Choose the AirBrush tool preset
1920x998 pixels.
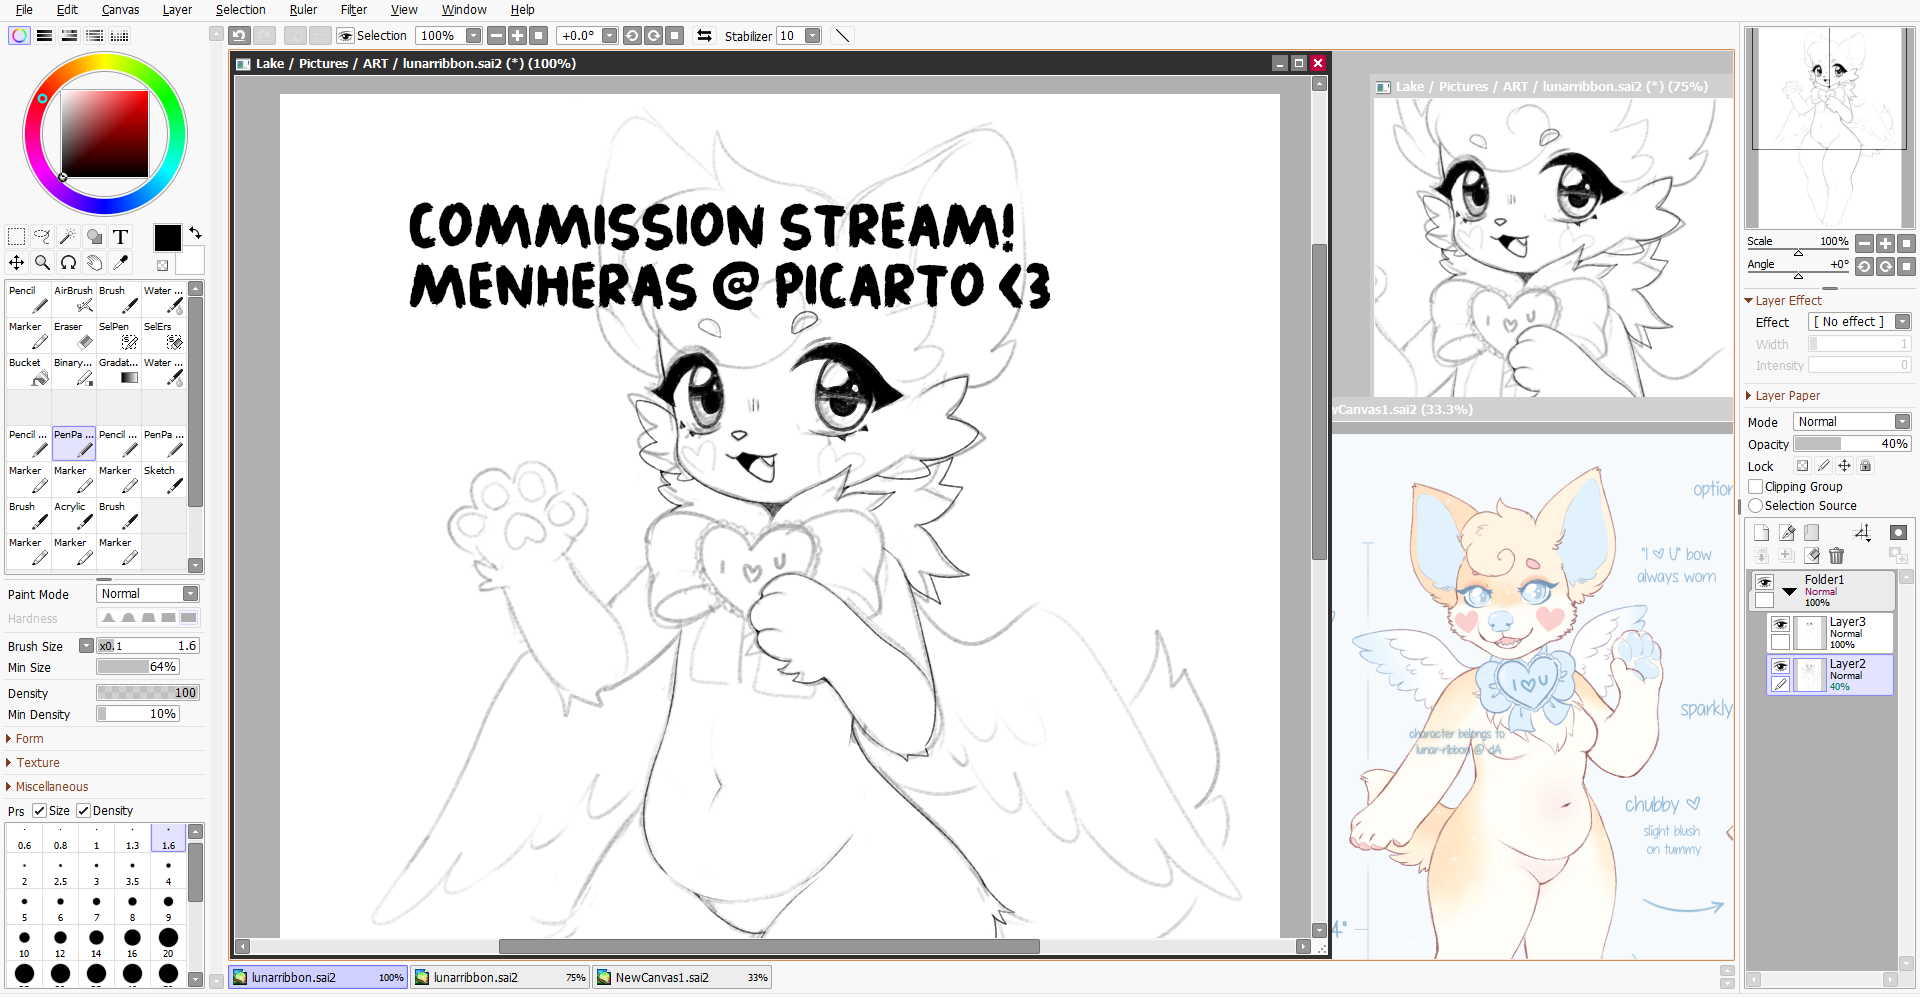coord(74,300)
